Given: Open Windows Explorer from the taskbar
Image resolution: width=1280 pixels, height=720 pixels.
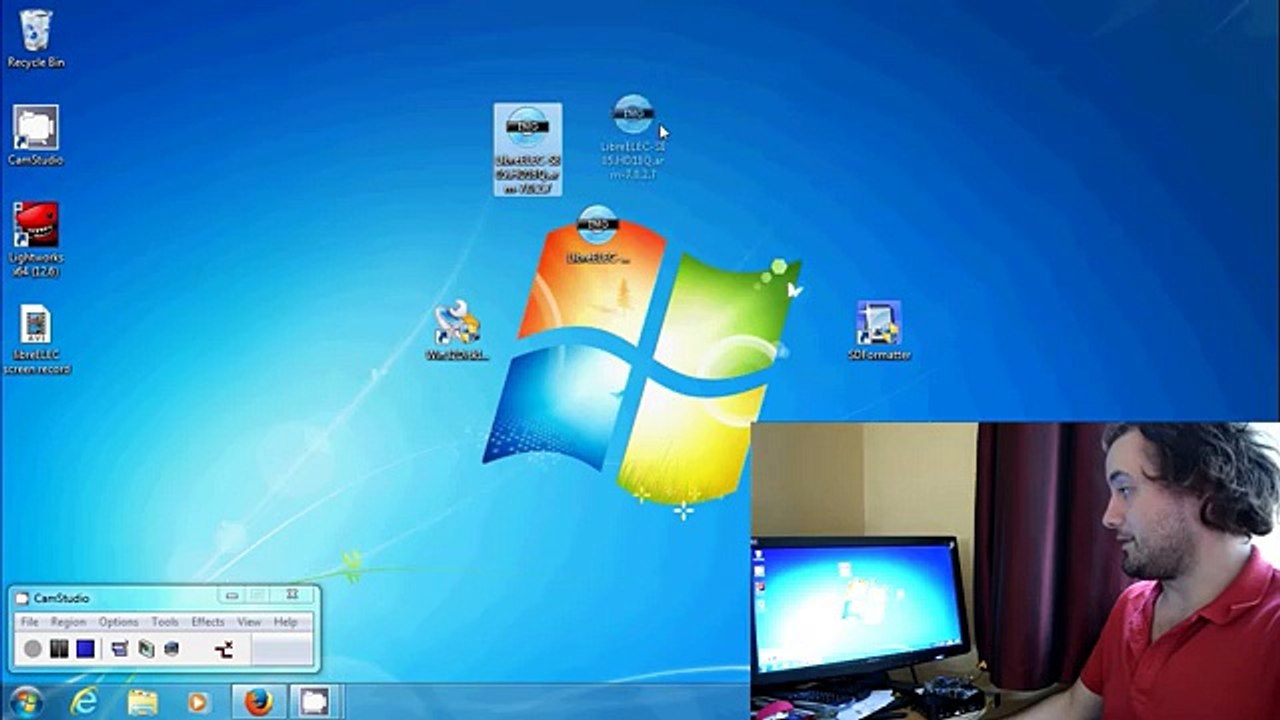Looking at the screenshot, I should [x=142, y=702].
